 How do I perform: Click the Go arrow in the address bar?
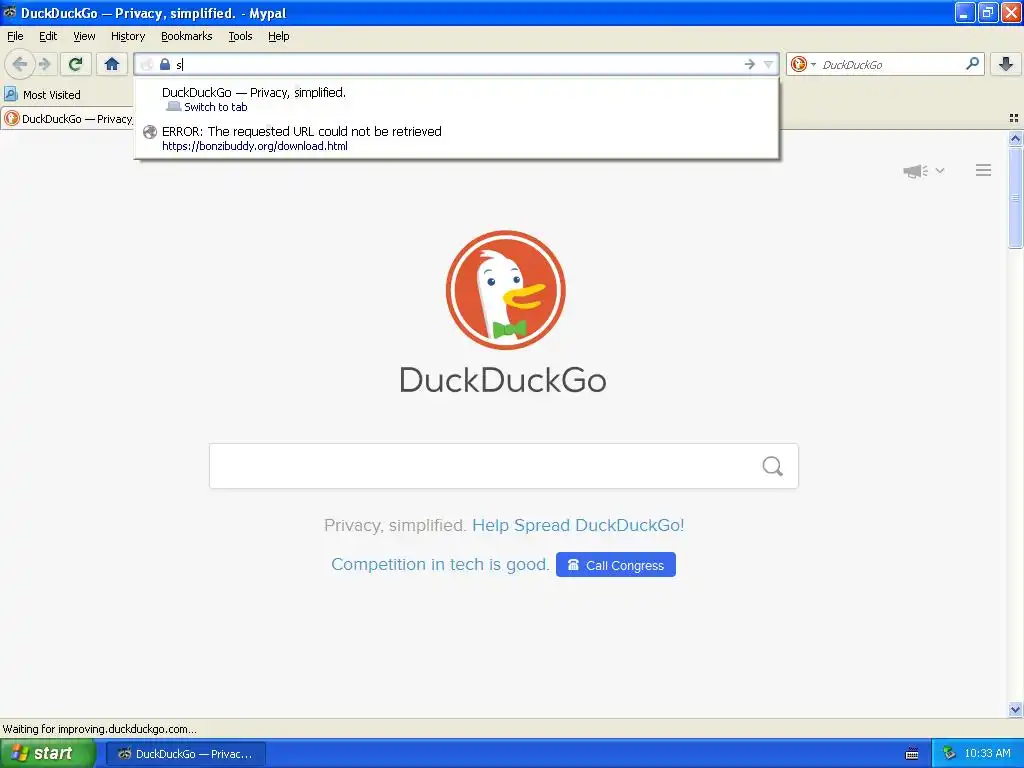pos(749,64)
